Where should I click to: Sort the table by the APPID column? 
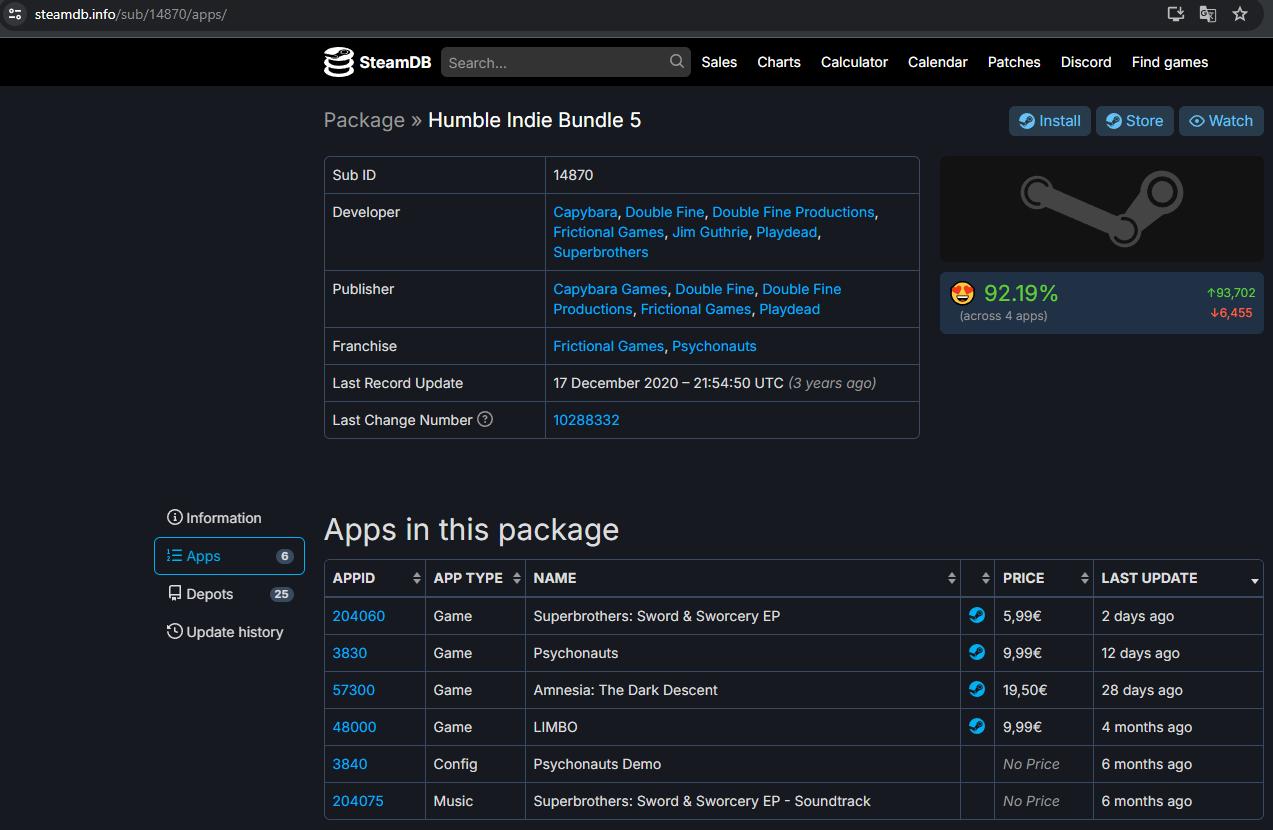click(x=375, y=578)
